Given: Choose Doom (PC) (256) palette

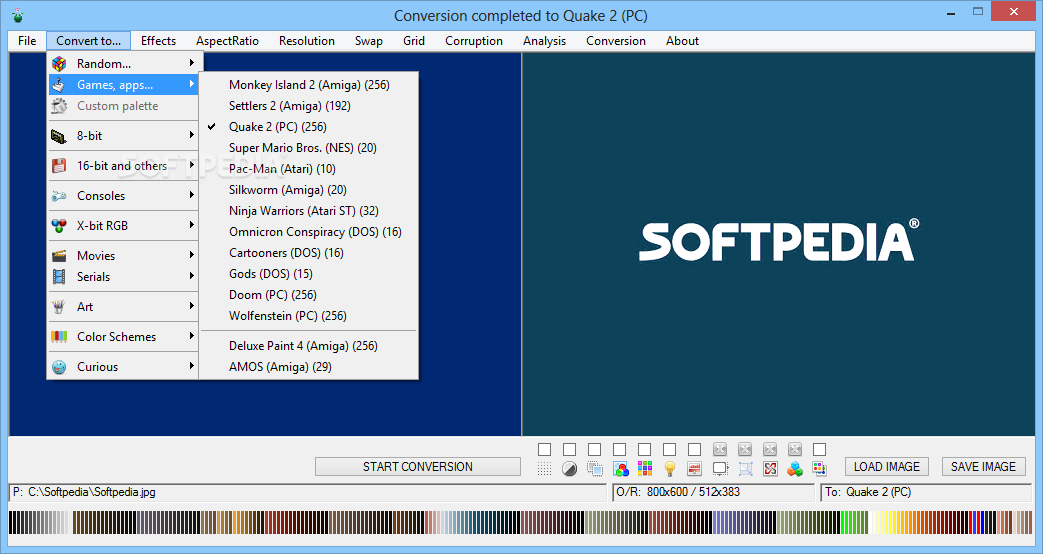Looking at the screenshot, I should pos(309,295).
